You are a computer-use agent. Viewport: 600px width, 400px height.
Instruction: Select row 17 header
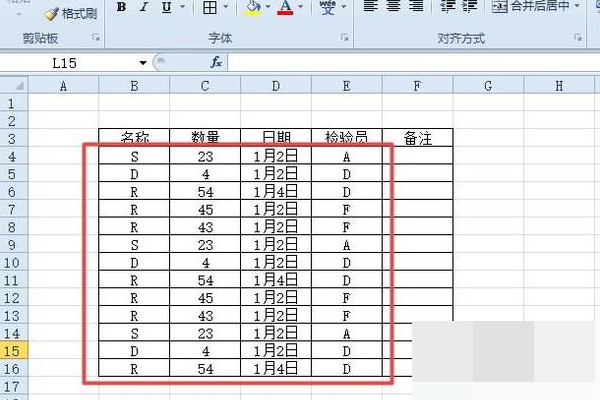(14, 386)
